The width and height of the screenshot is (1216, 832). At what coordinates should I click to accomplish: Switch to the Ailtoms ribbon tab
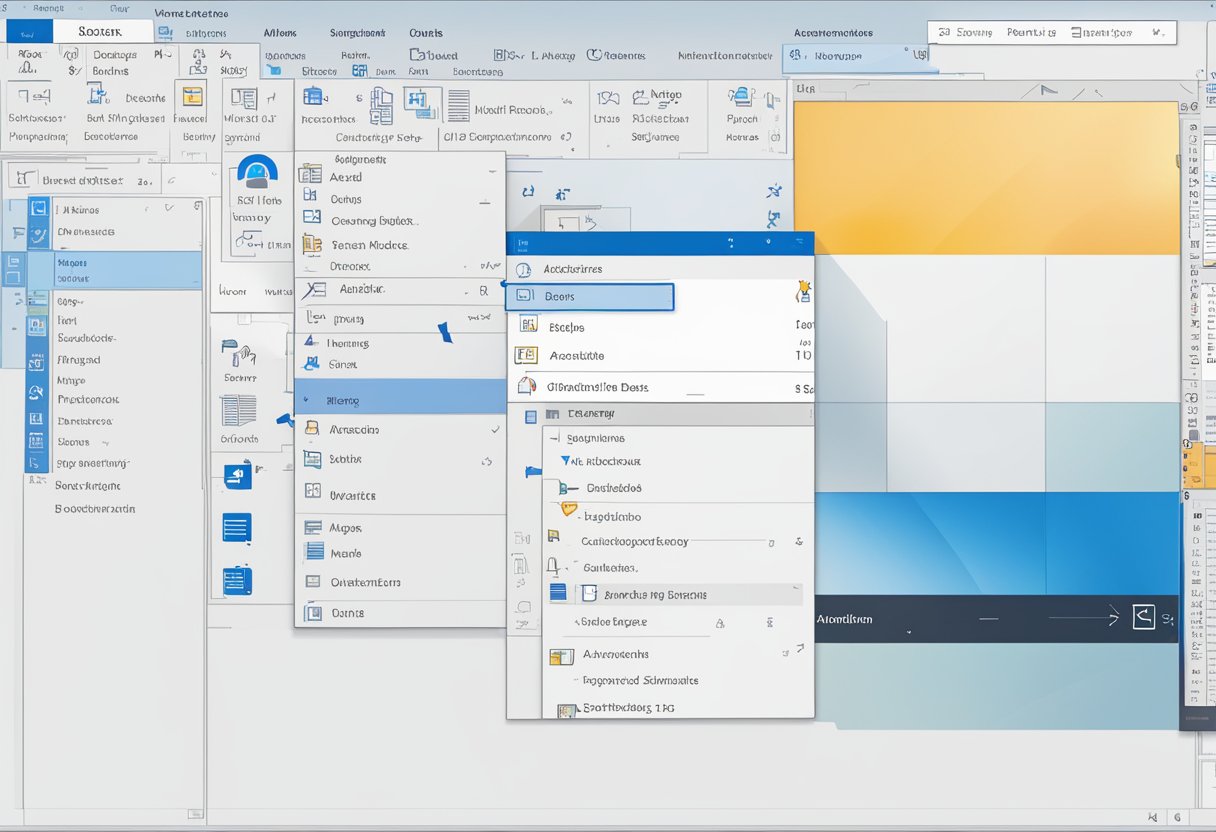[281, 32]
